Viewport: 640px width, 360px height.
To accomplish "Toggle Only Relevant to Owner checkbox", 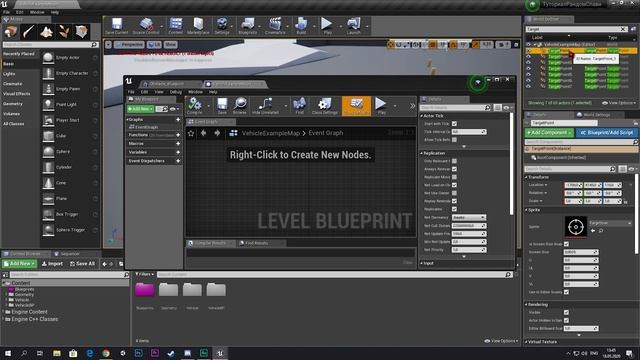I will tap(454, 161).
